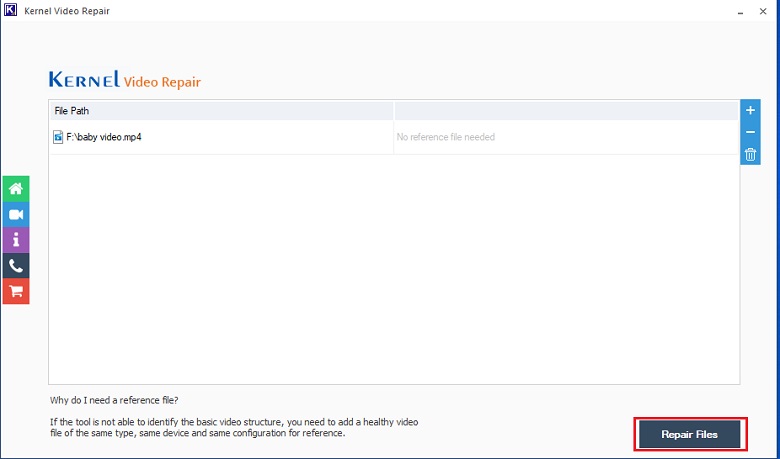Viewport: 780px width, 459px height.
Task: Click the 'No reference file needed' cell
Action: point(566,137)
